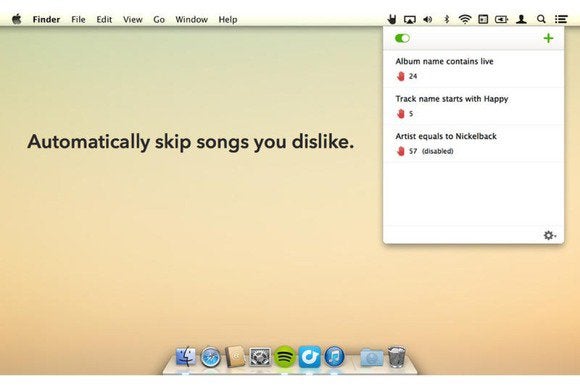This screenshot has height=388, width=580.
Task: Open Spotlight search magnifier icon
Action: 541,19
